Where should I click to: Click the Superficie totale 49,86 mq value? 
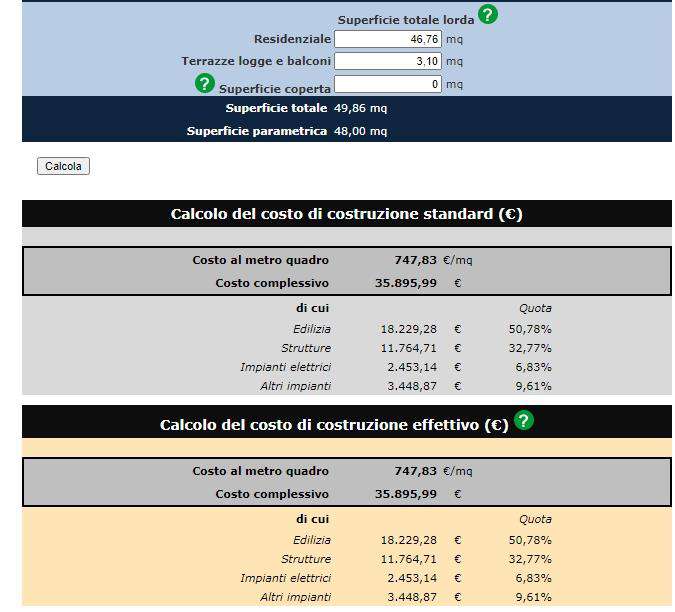pyautogui.click(x=360, y=108)
